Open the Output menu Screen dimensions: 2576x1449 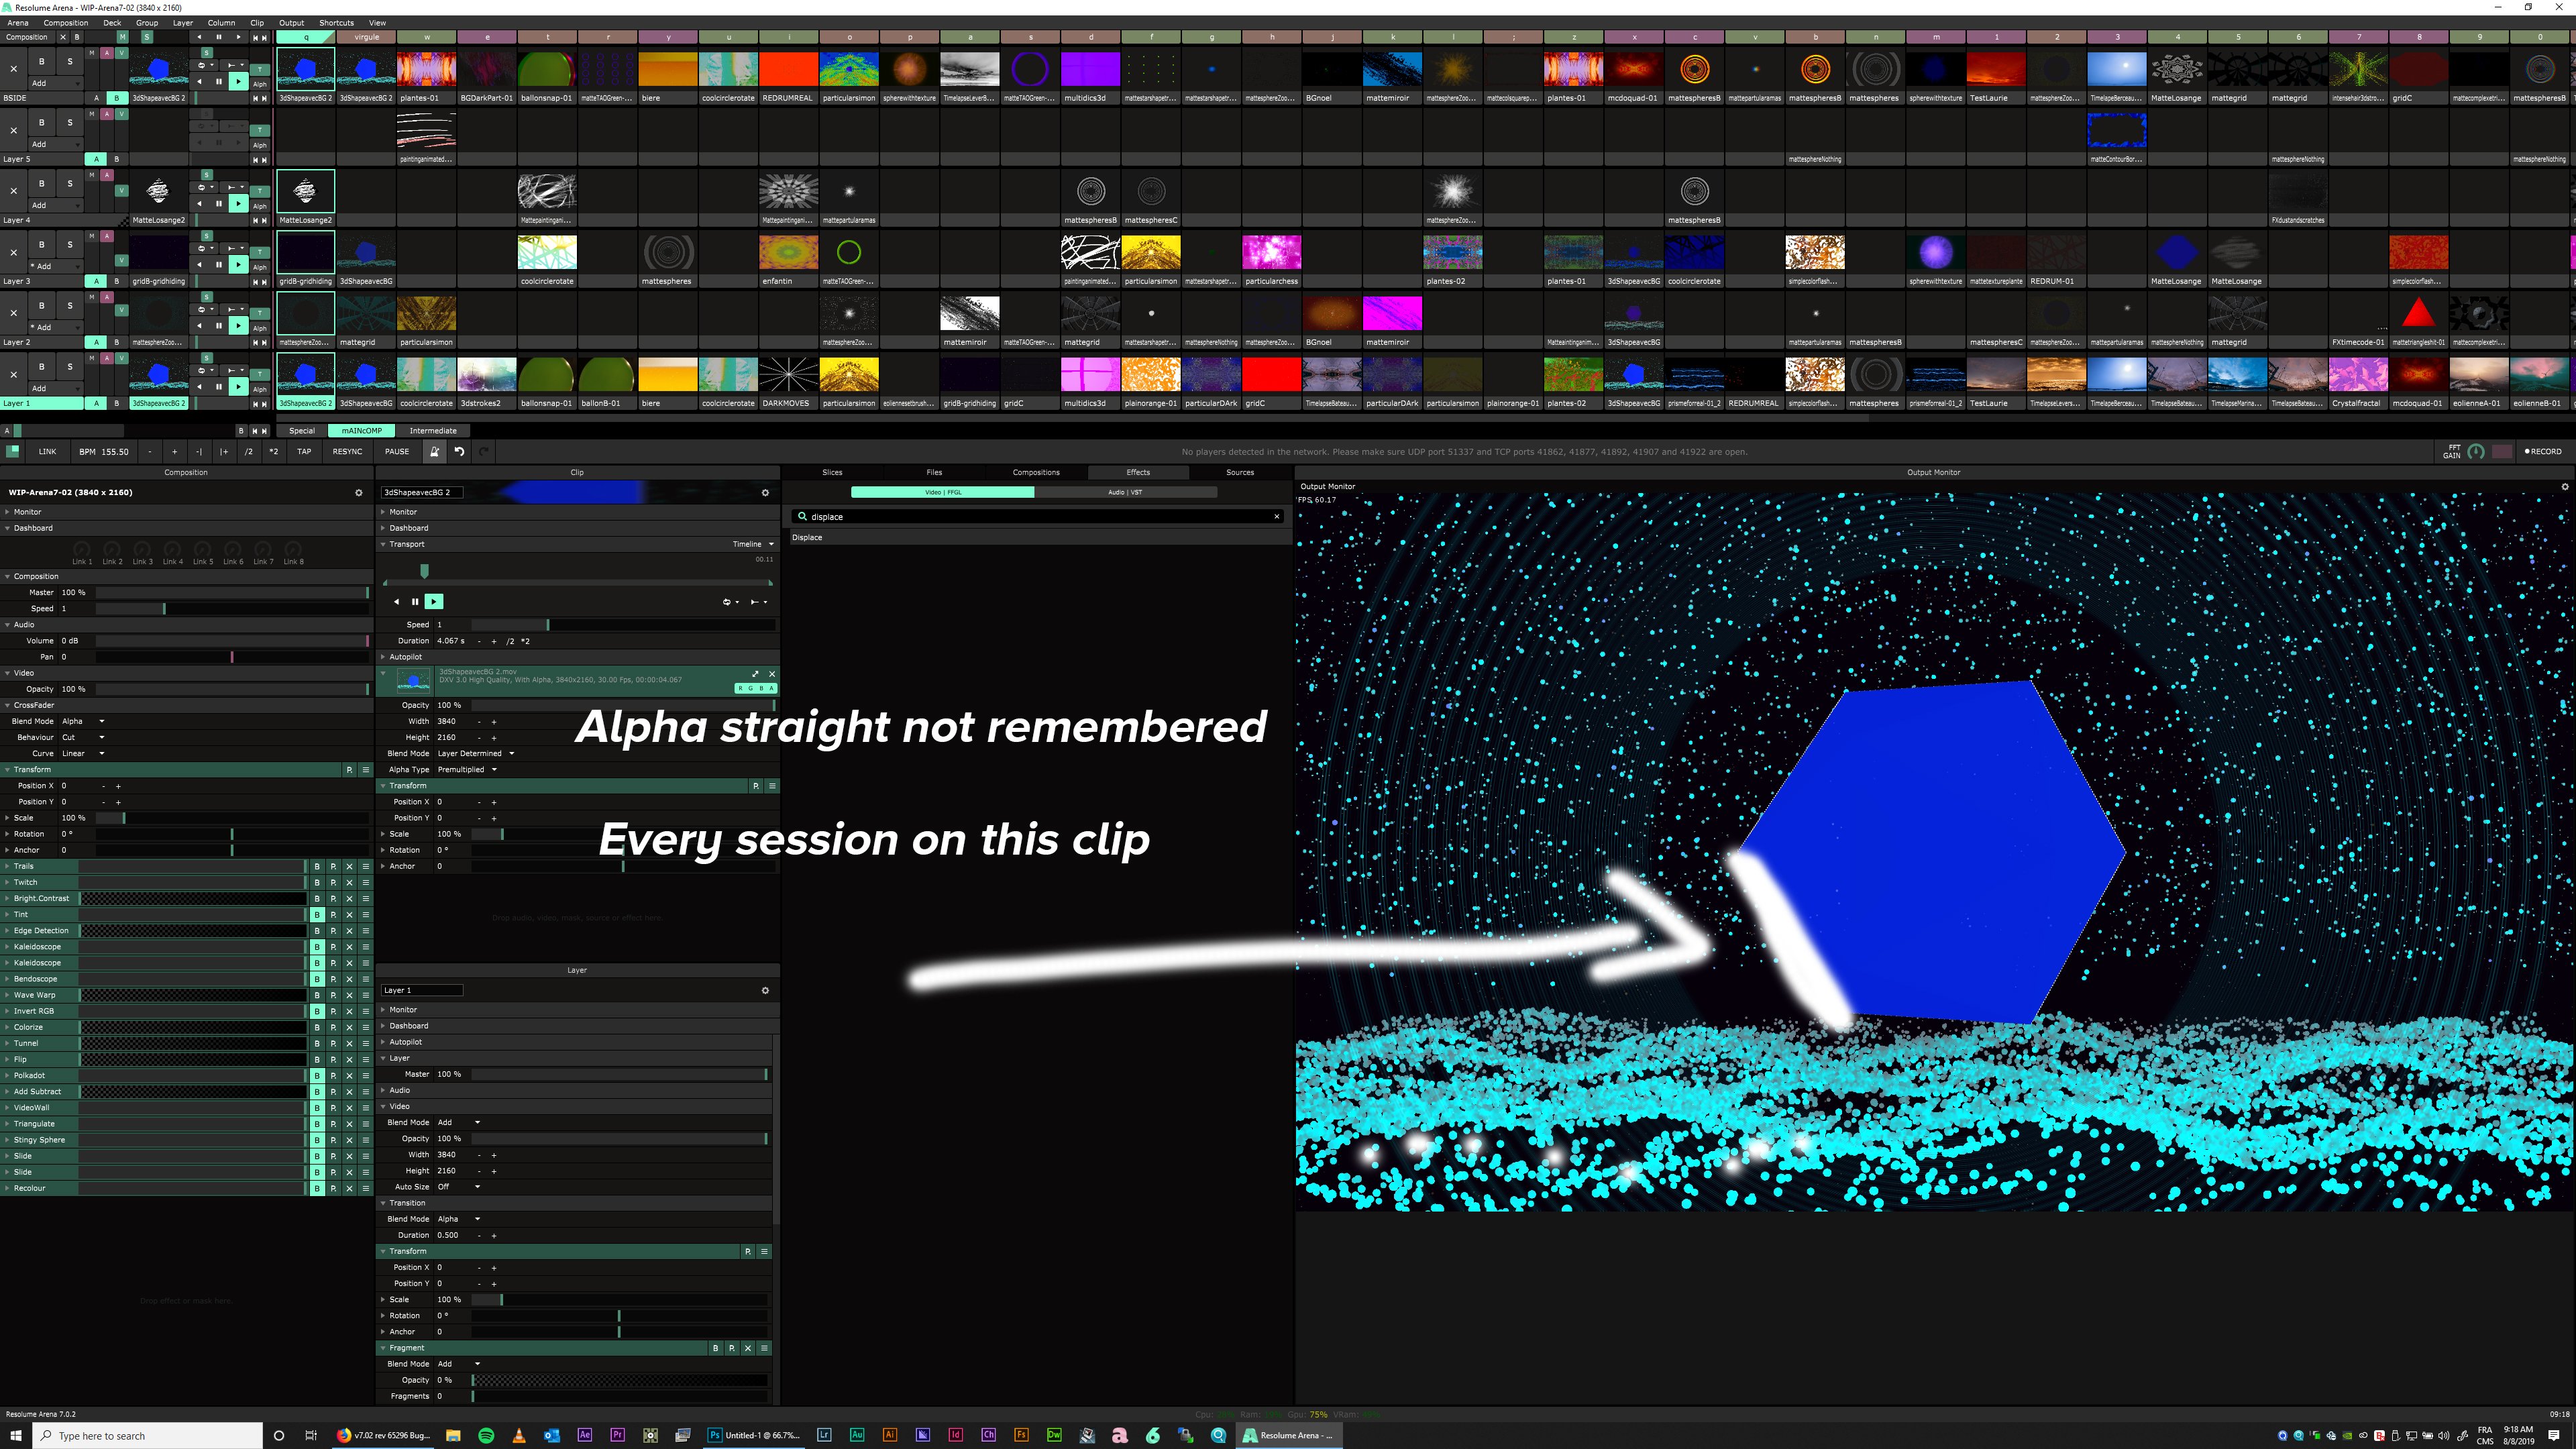291,22
